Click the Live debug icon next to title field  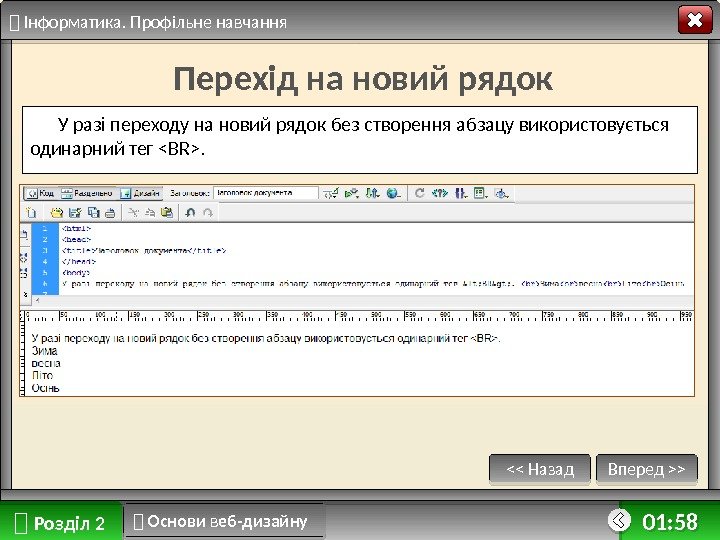pyautogui.click(x=331, y=193)
